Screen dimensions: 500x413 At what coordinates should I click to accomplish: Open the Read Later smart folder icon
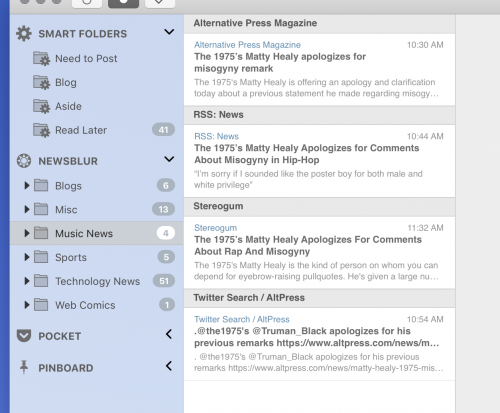tap(41, 130)
